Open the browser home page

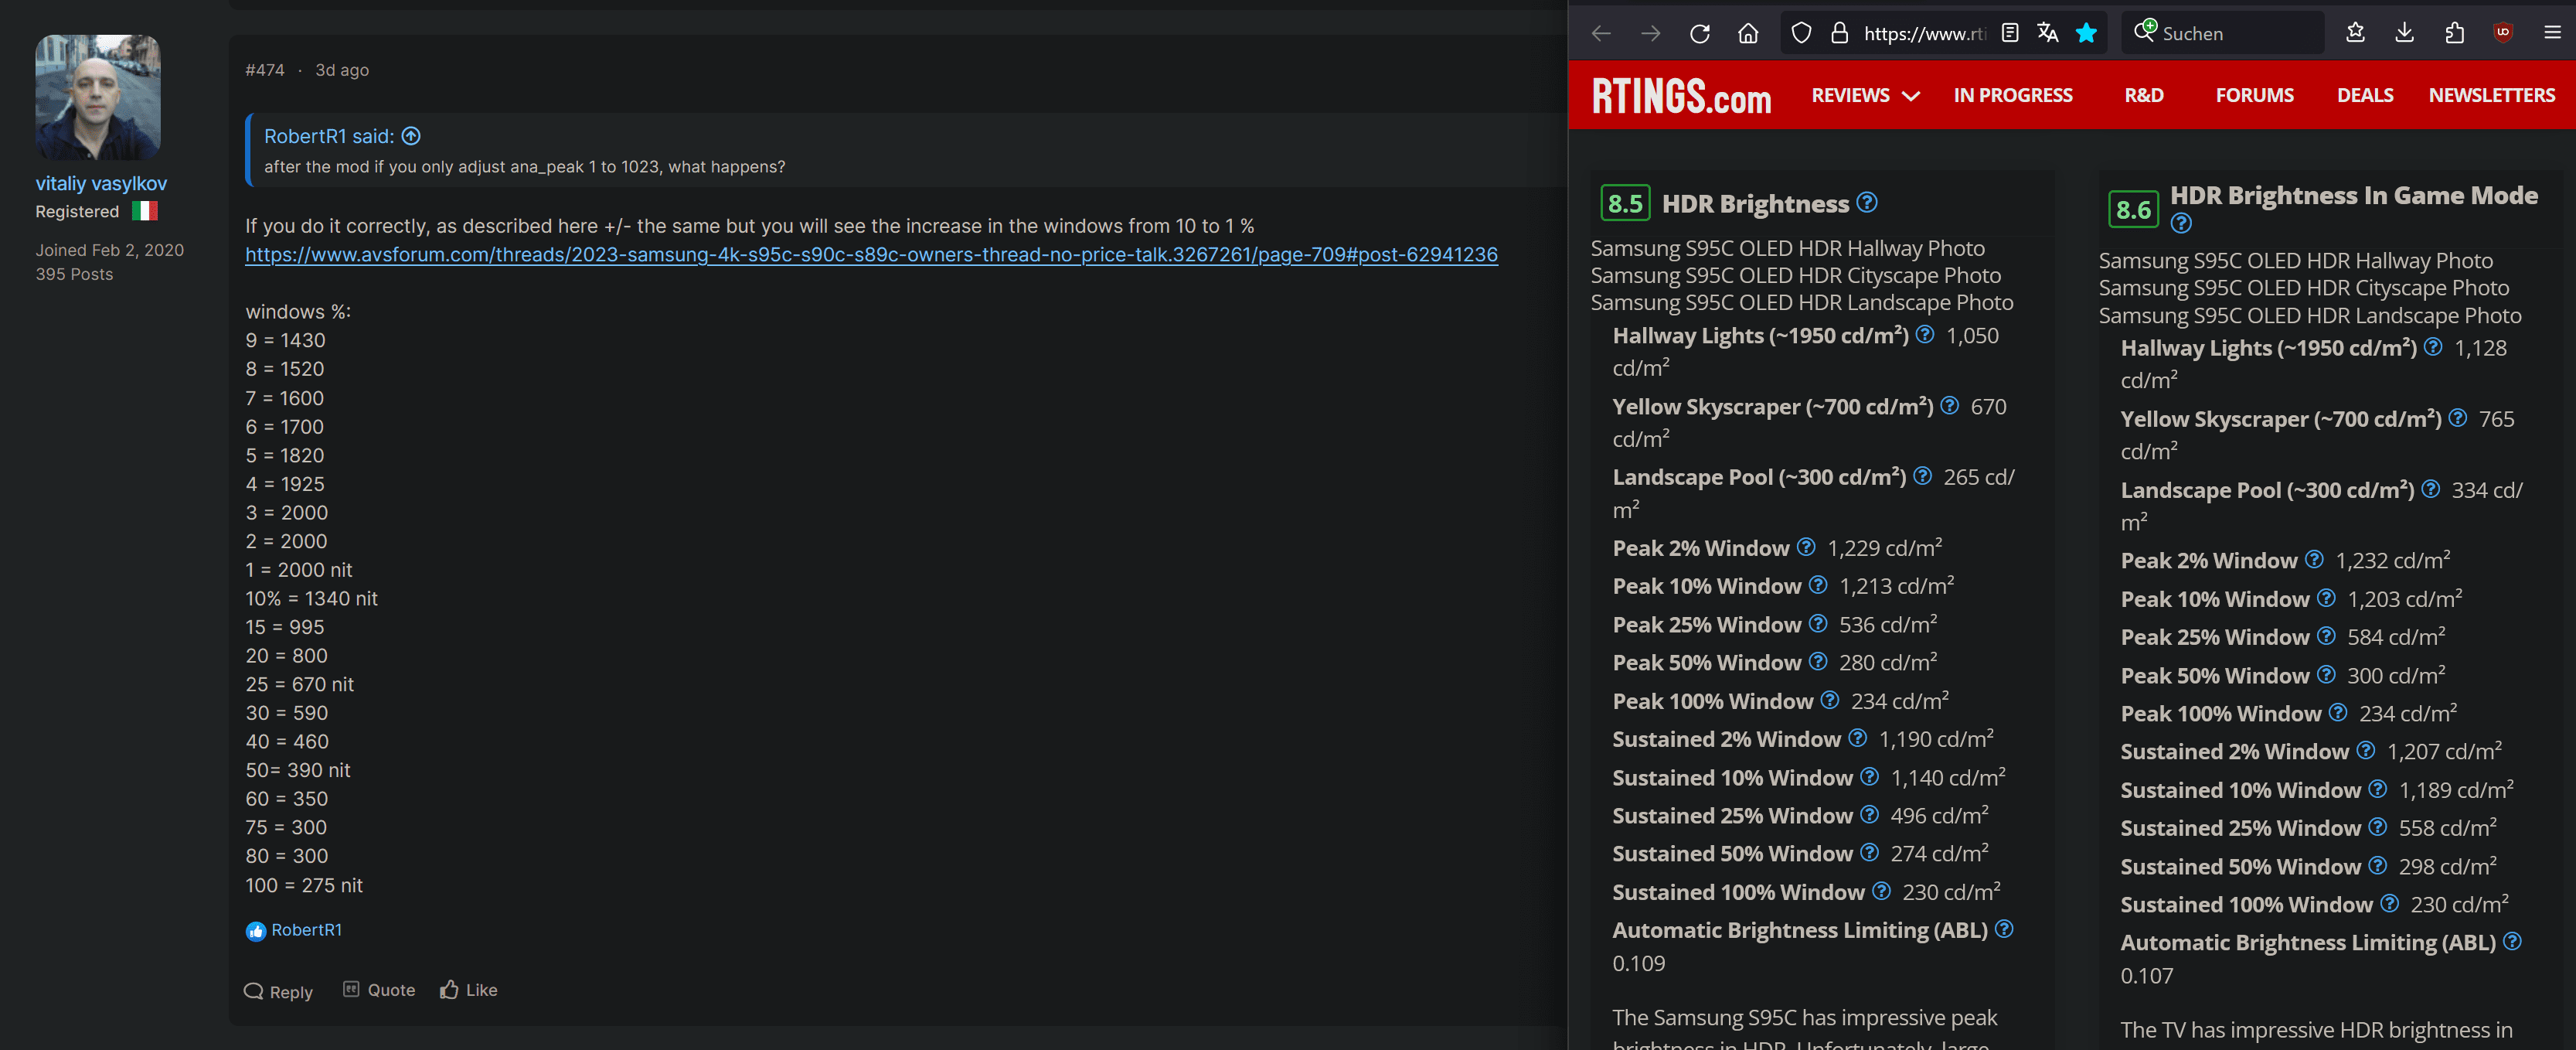(1747, 33)
